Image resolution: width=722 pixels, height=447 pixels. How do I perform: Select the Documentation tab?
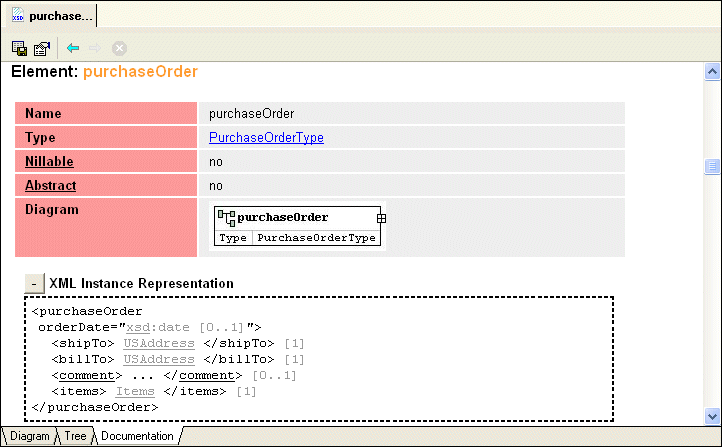(x=139, y=437)
